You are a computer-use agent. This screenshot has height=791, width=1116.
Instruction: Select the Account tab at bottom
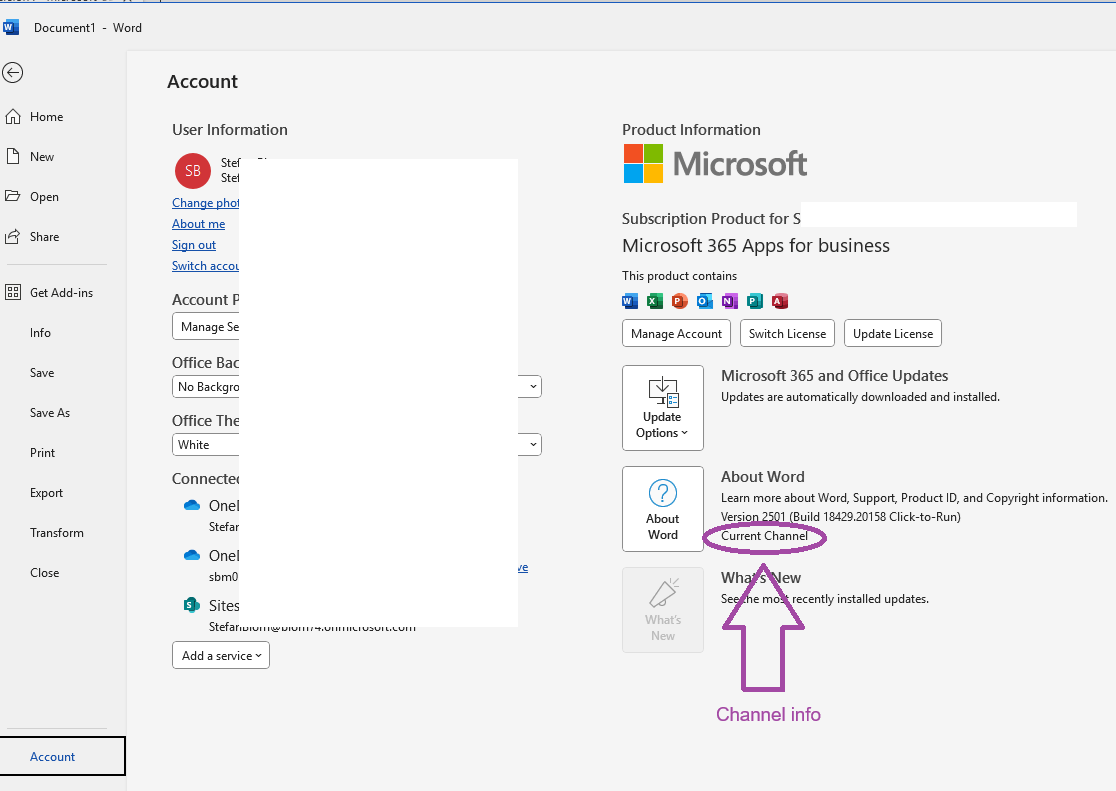63,756
